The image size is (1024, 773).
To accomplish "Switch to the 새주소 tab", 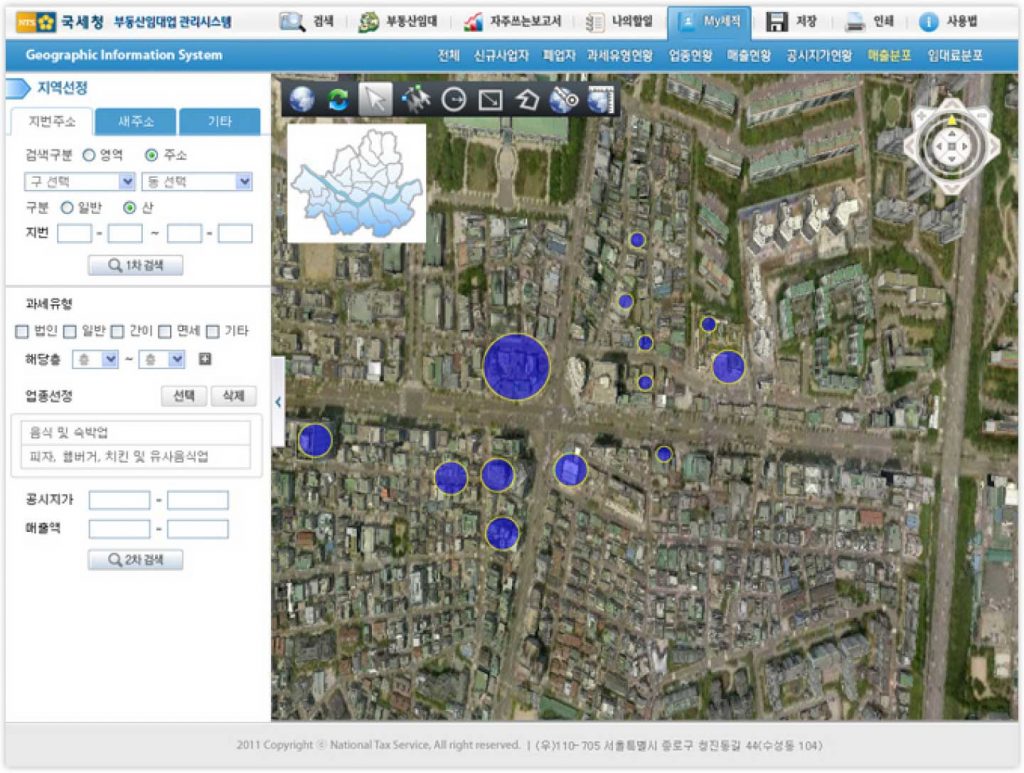I will (x=136, y=122).
